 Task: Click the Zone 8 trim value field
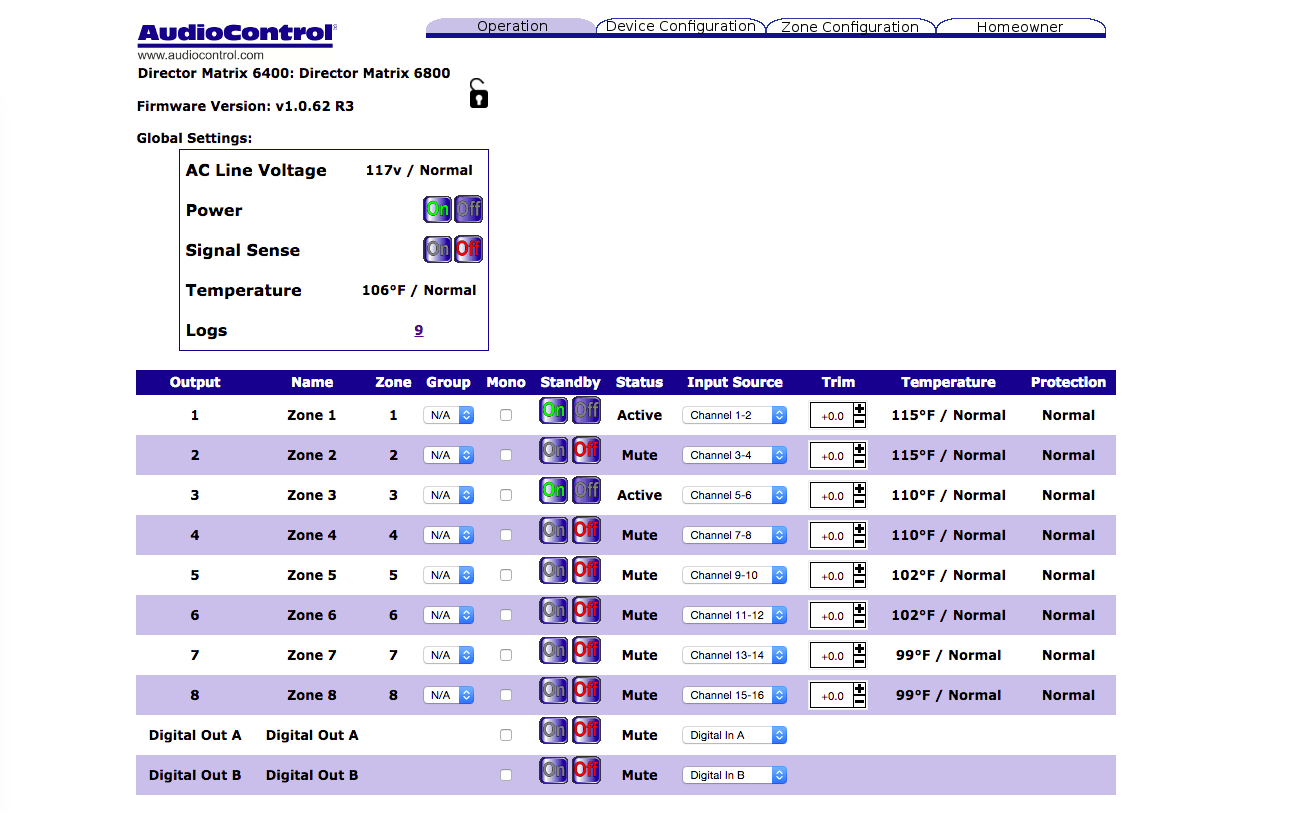coord(832,696)
